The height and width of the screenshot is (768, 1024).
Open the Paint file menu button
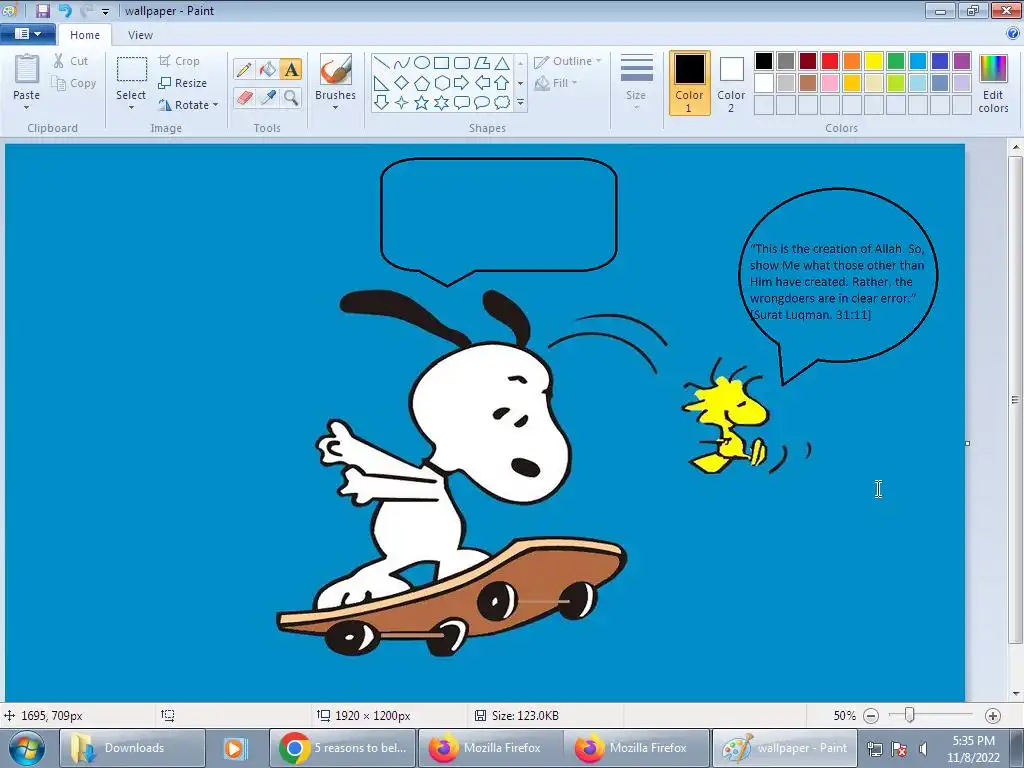(28, 34)
